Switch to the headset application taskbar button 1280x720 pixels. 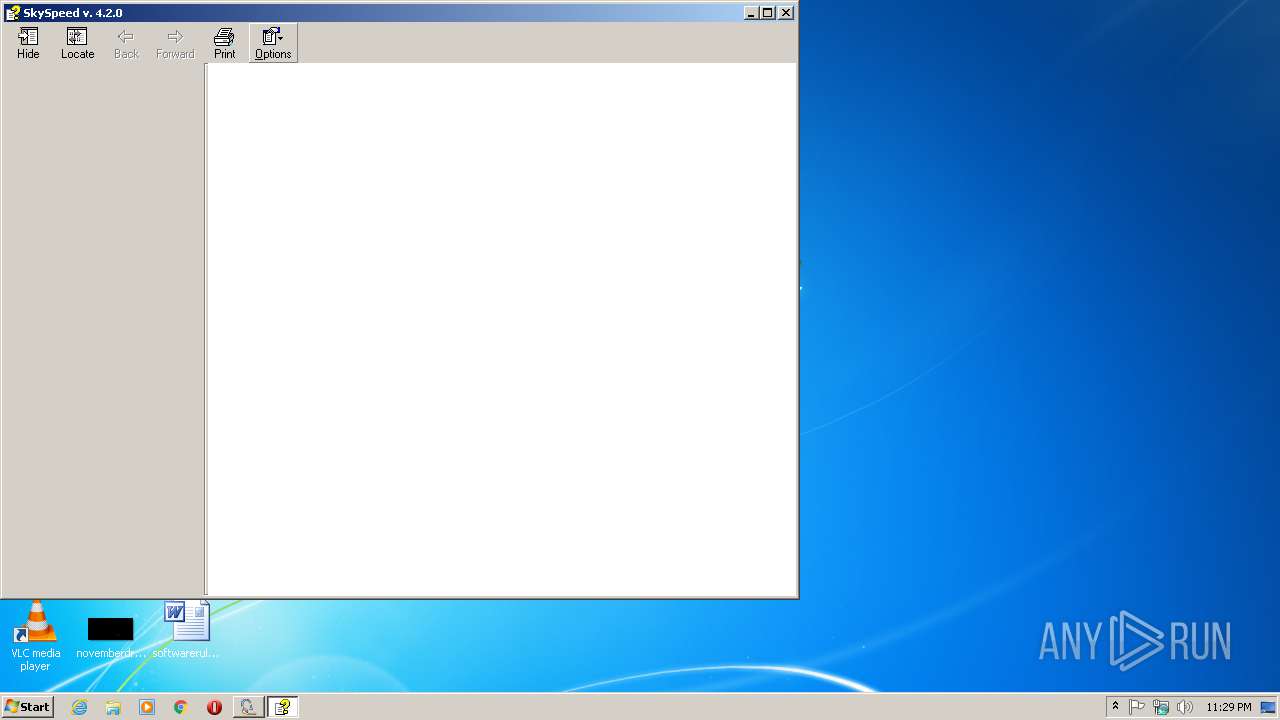[248, 707]
